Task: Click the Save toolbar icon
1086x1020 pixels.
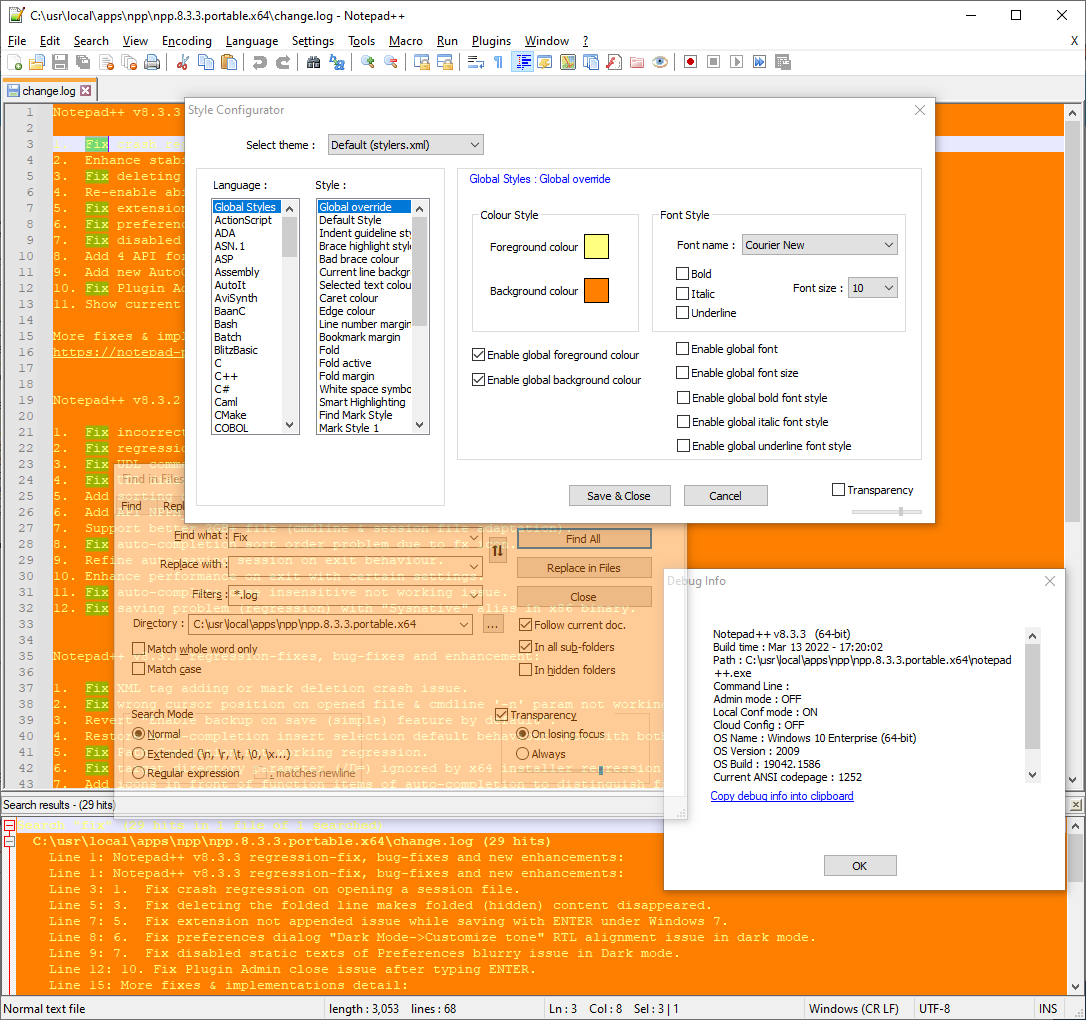Action: coord(60,62)
